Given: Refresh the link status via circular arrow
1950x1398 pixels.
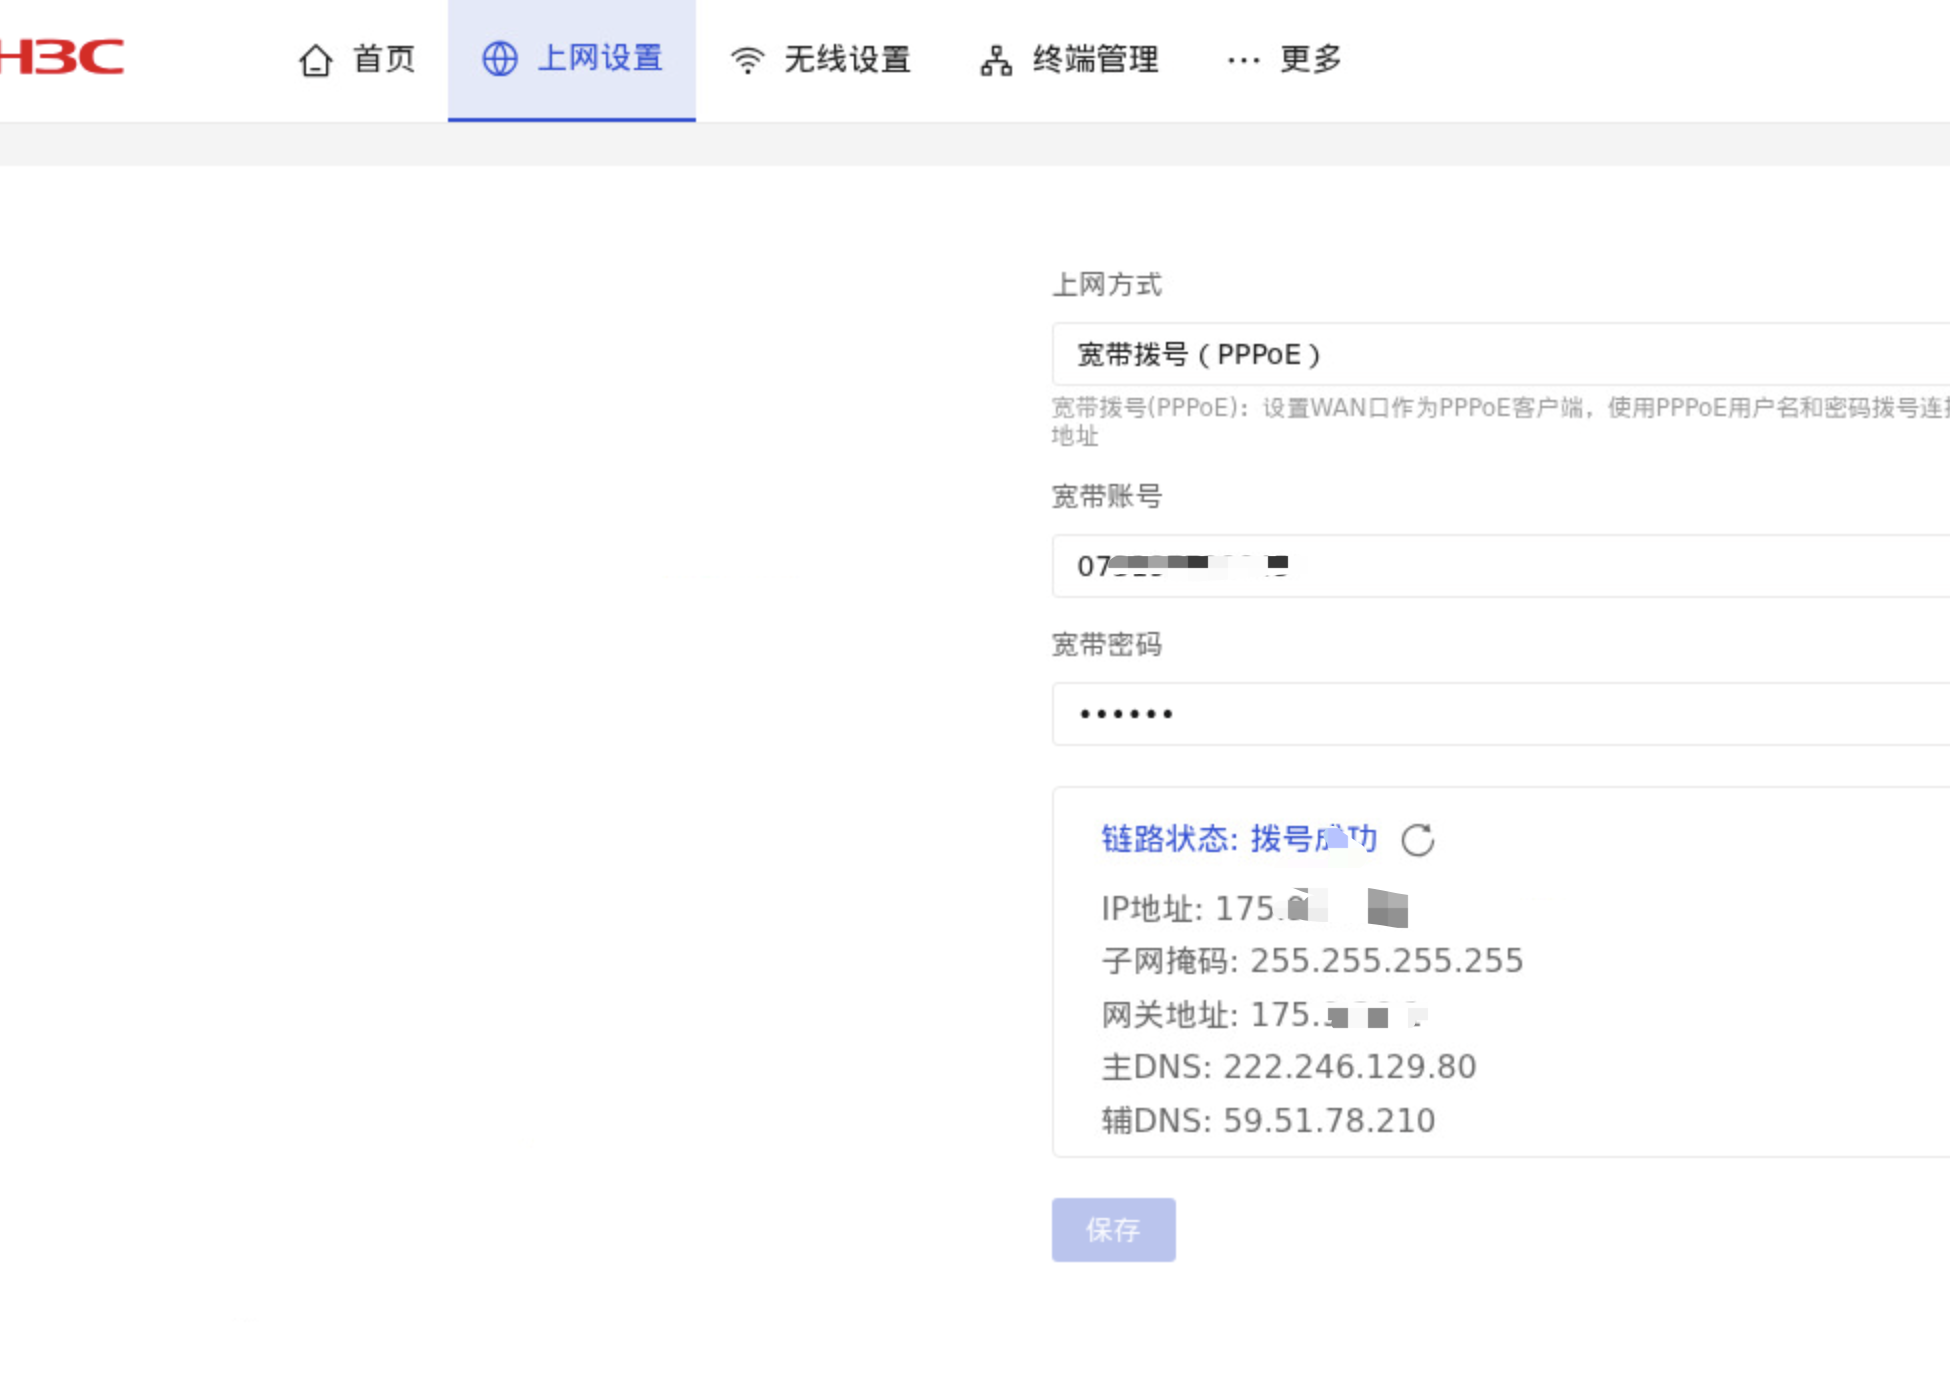Looking at the screenshot, I should point(1417,840).
